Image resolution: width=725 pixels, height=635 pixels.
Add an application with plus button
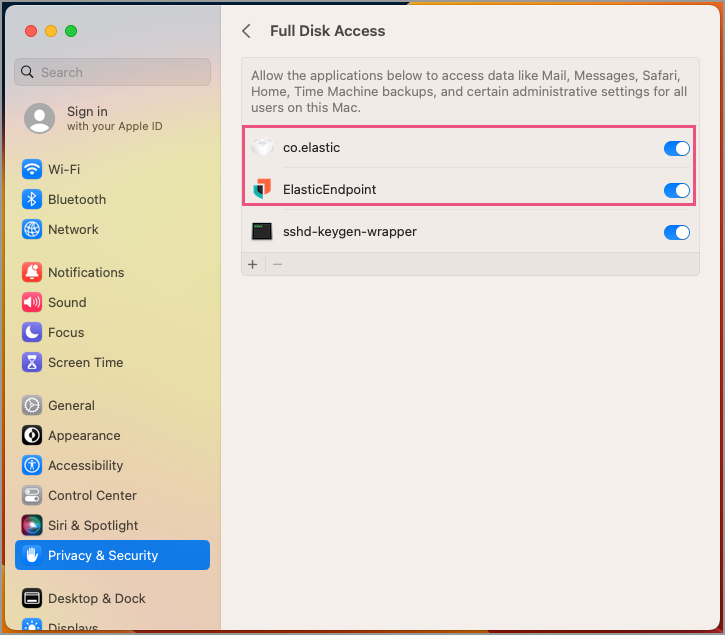pos(253,264)
